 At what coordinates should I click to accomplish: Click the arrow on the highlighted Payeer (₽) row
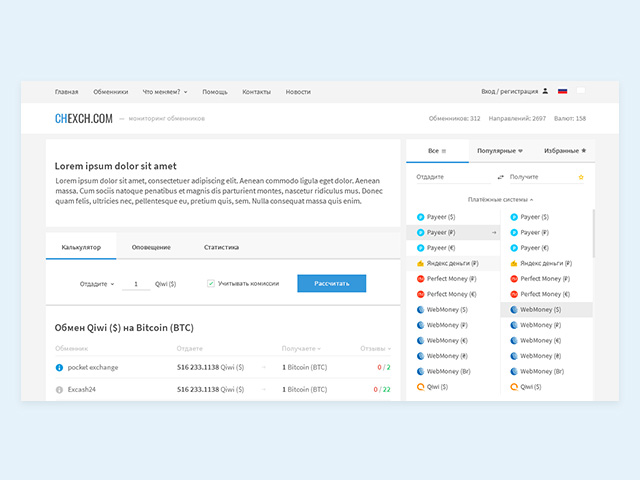pos(494,233)
